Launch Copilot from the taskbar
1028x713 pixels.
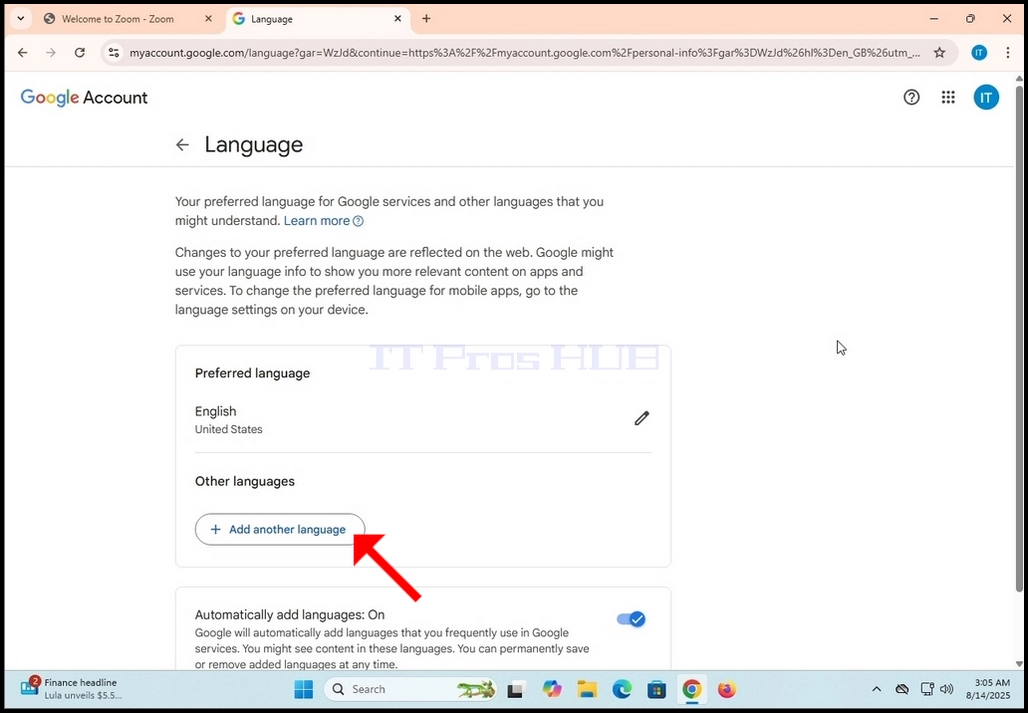tap(552, 689)
